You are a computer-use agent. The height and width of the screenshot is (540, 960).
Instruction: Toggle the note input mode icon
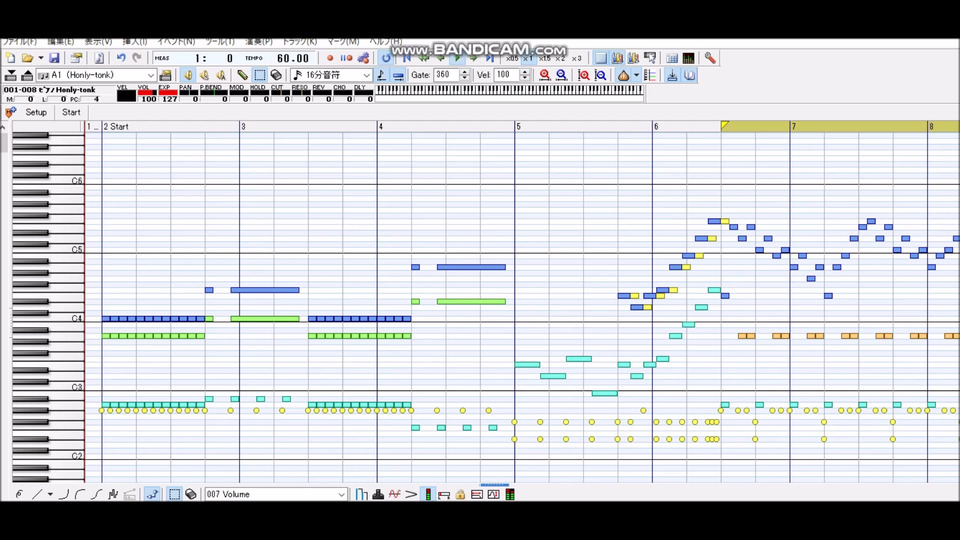point(381,75)
